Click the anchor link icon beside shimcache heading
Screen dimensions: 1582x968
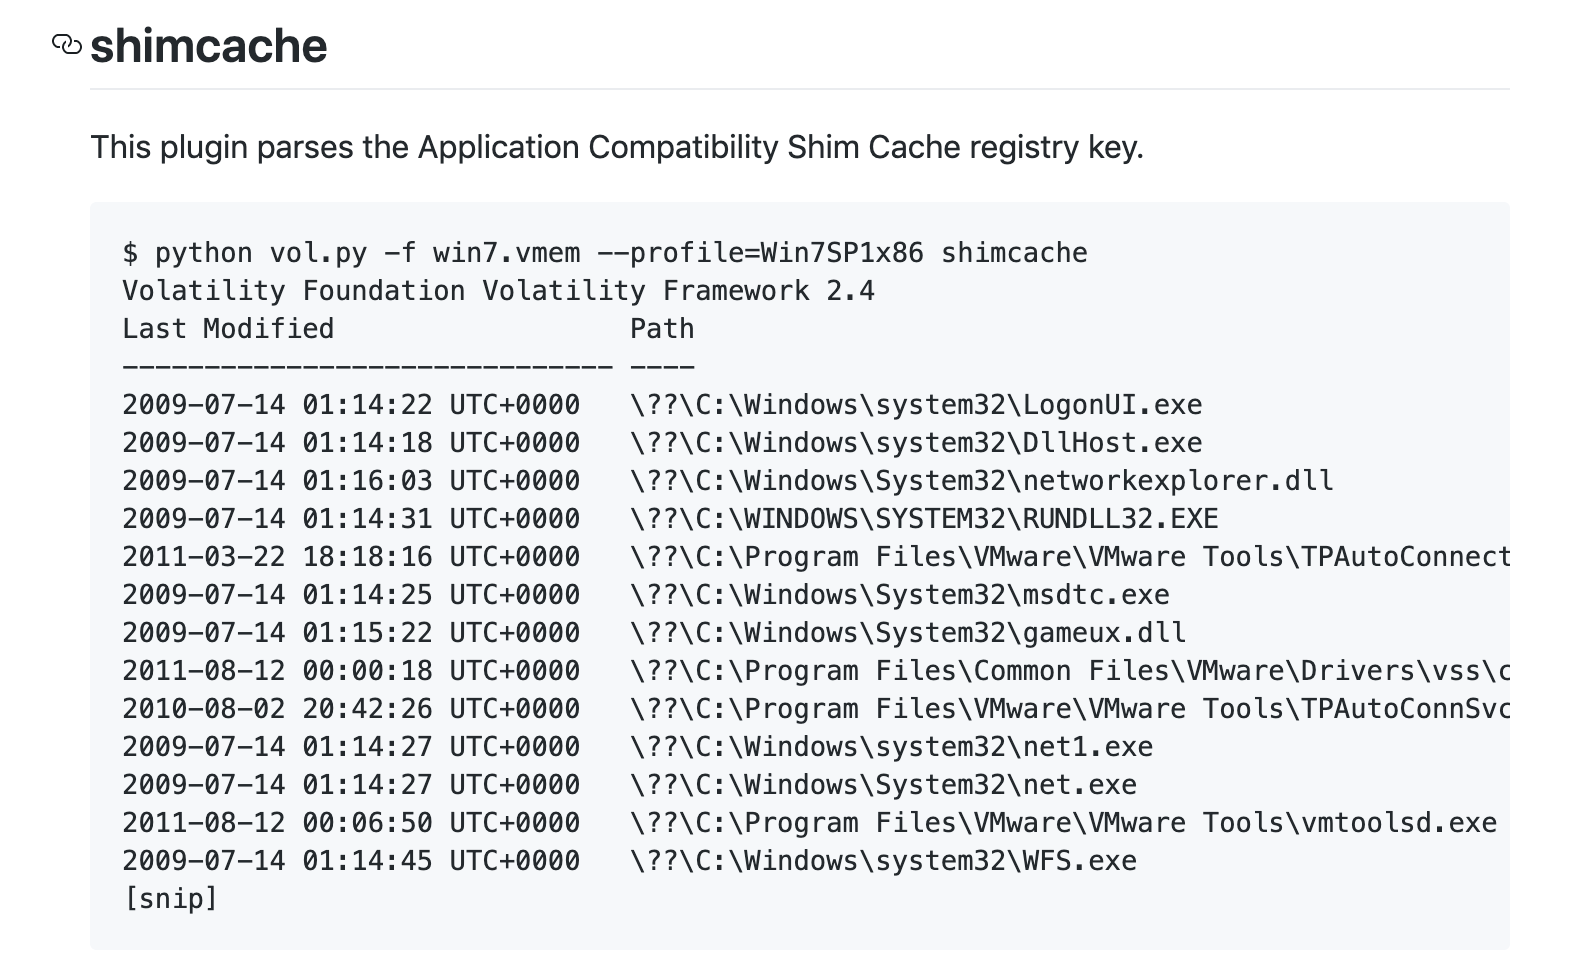pyautogui.click(x=66, y=45)
